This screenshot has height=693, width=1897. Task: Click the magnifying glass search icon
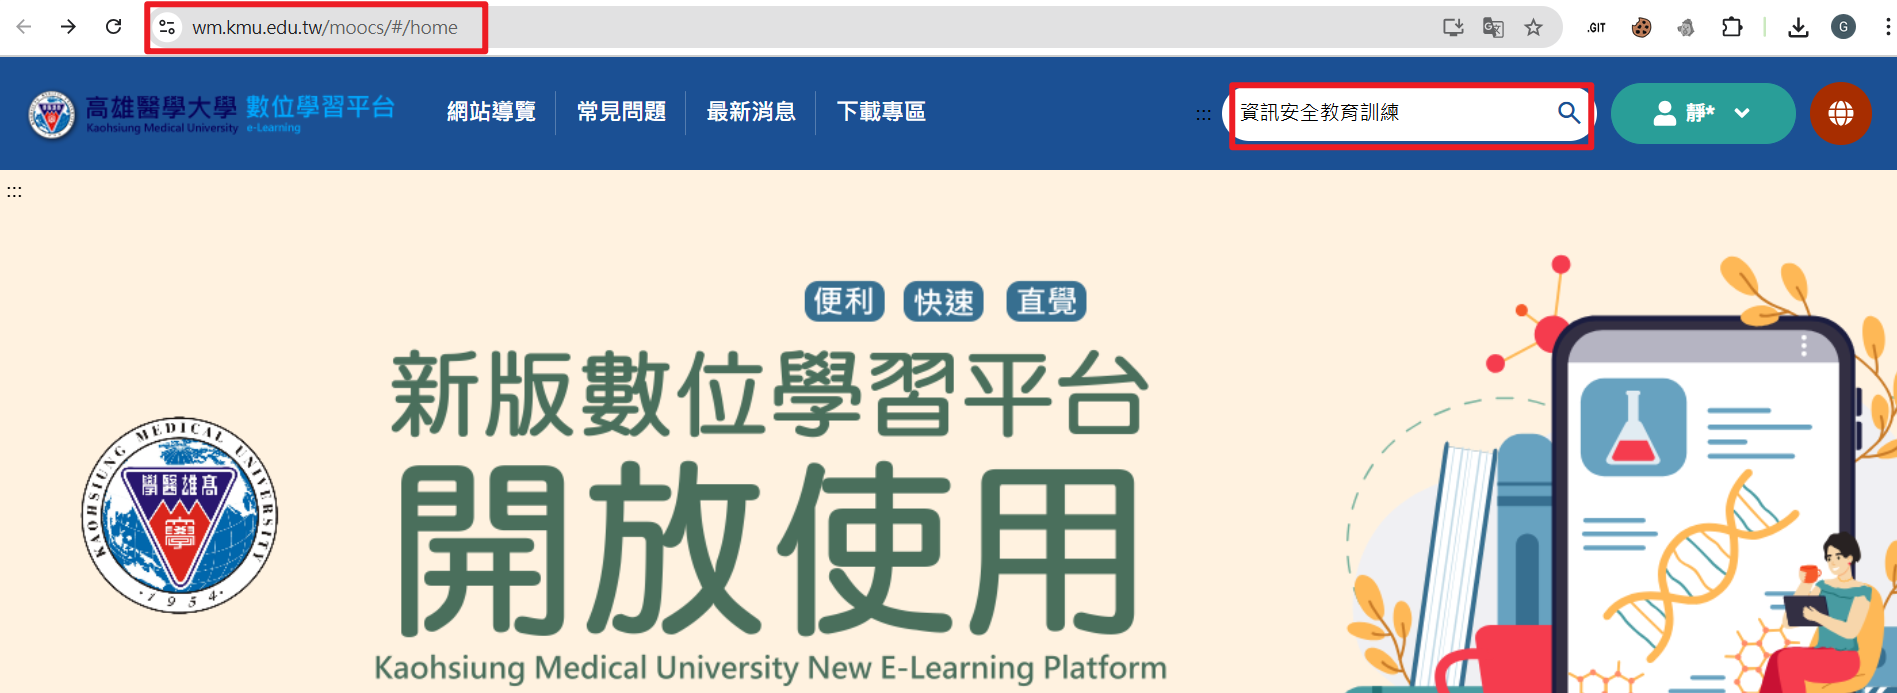point(1568,113)
